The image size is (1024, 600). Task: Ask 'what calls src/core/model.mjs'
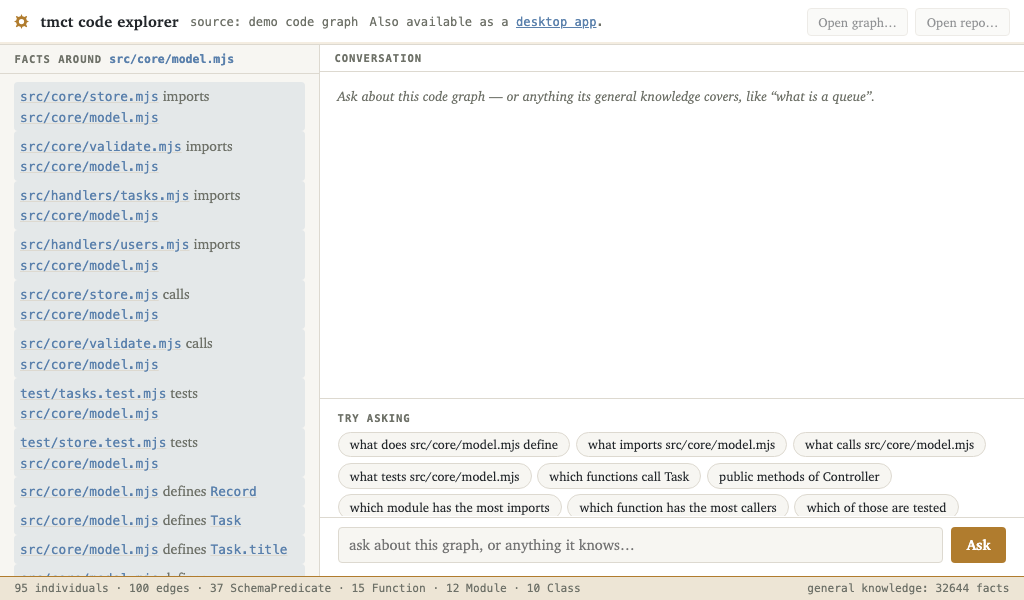tap(889, 445)
